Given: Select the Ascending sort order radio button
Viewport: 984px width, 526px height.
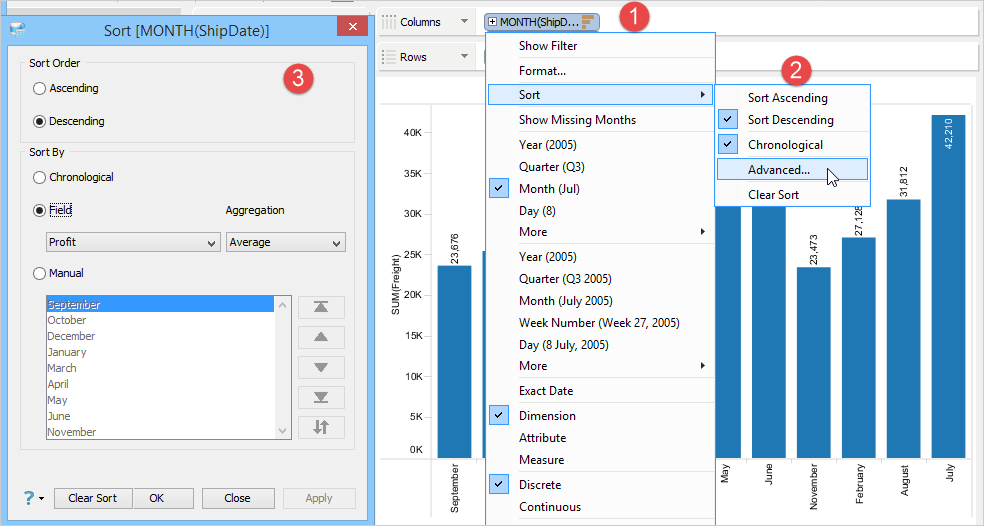Looking at the screenshot, I should pos(40,89).
